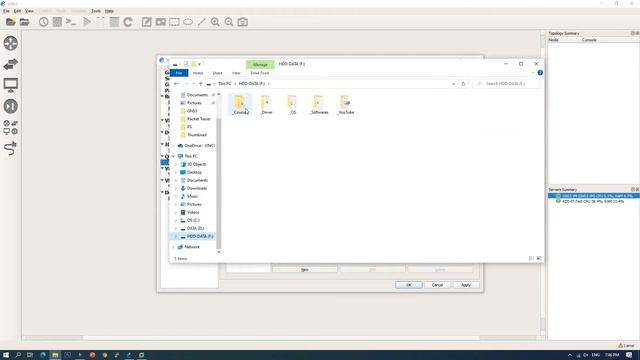640x360 pixels.
Task: Select the _Driver folder
Action: point(266,104)
